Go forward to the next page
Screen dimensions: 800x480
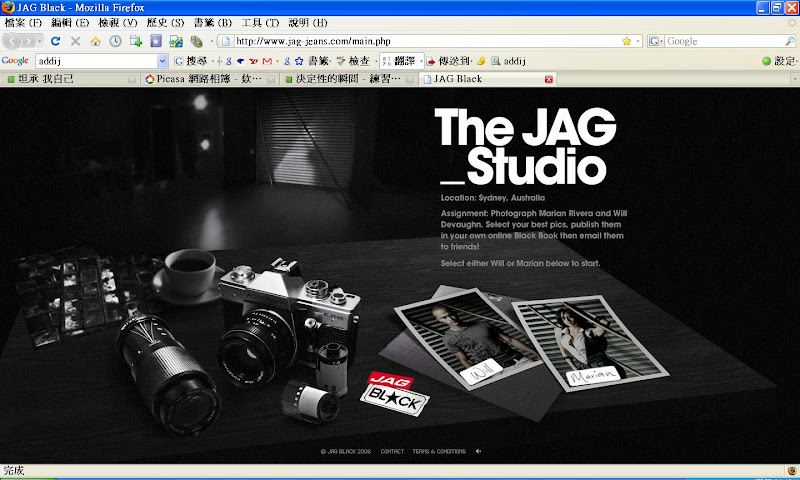(x=29, y=41)
